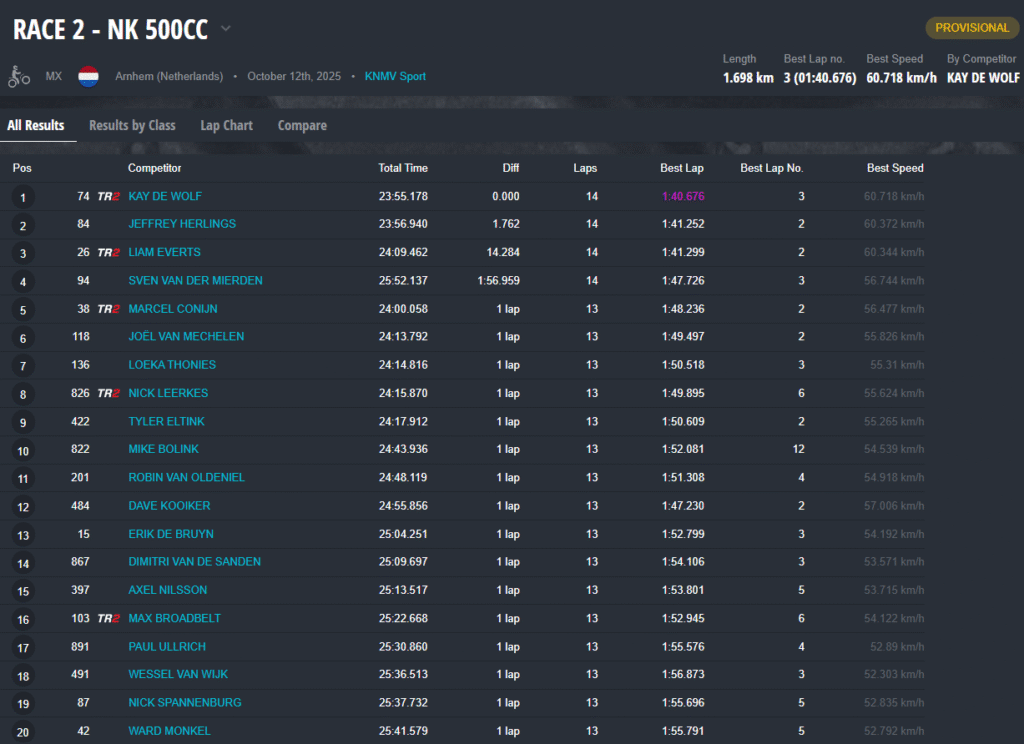
Task: Click the motocross rider icon
Action: pos(19,77)
